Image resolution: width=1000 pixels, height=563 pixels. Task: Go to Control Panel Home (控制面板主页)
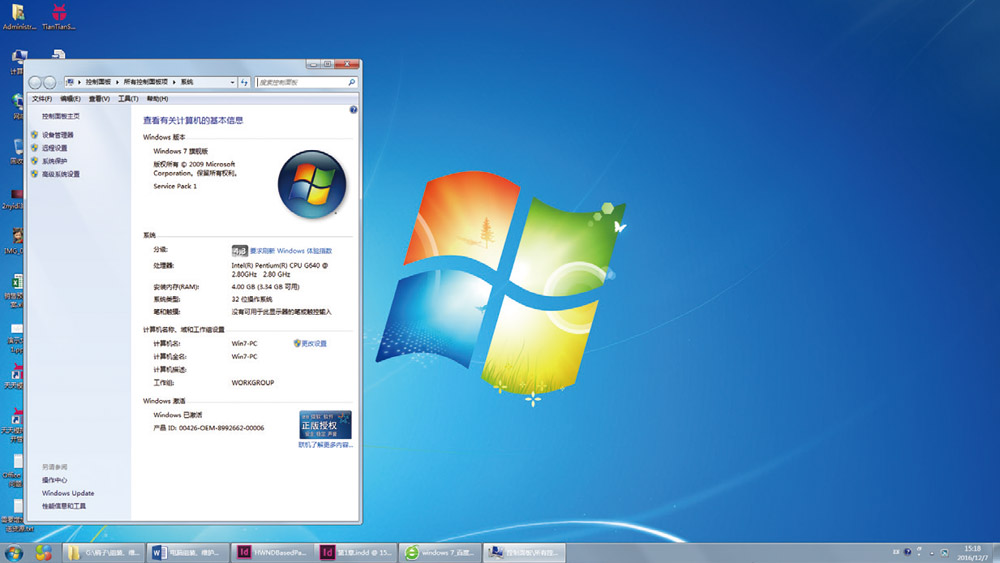[61, 116]
